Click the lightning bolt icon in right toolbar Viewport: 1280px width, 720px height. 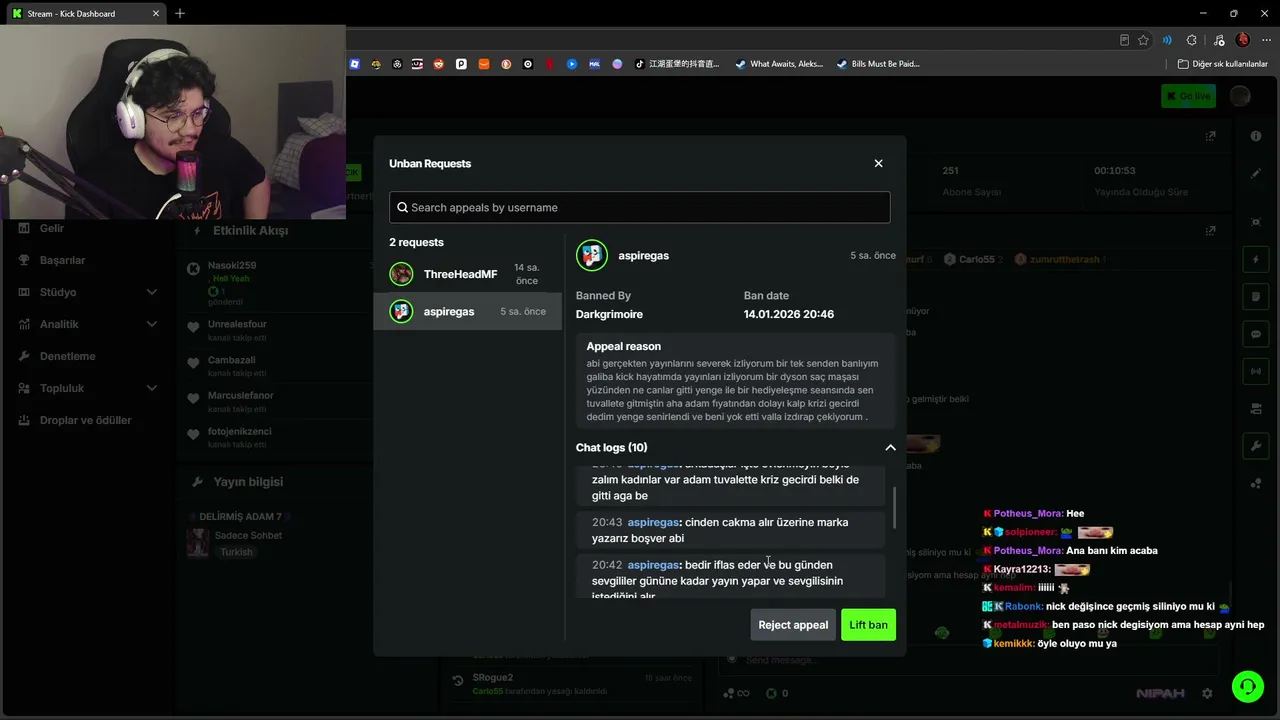[x=1256, y=260]
